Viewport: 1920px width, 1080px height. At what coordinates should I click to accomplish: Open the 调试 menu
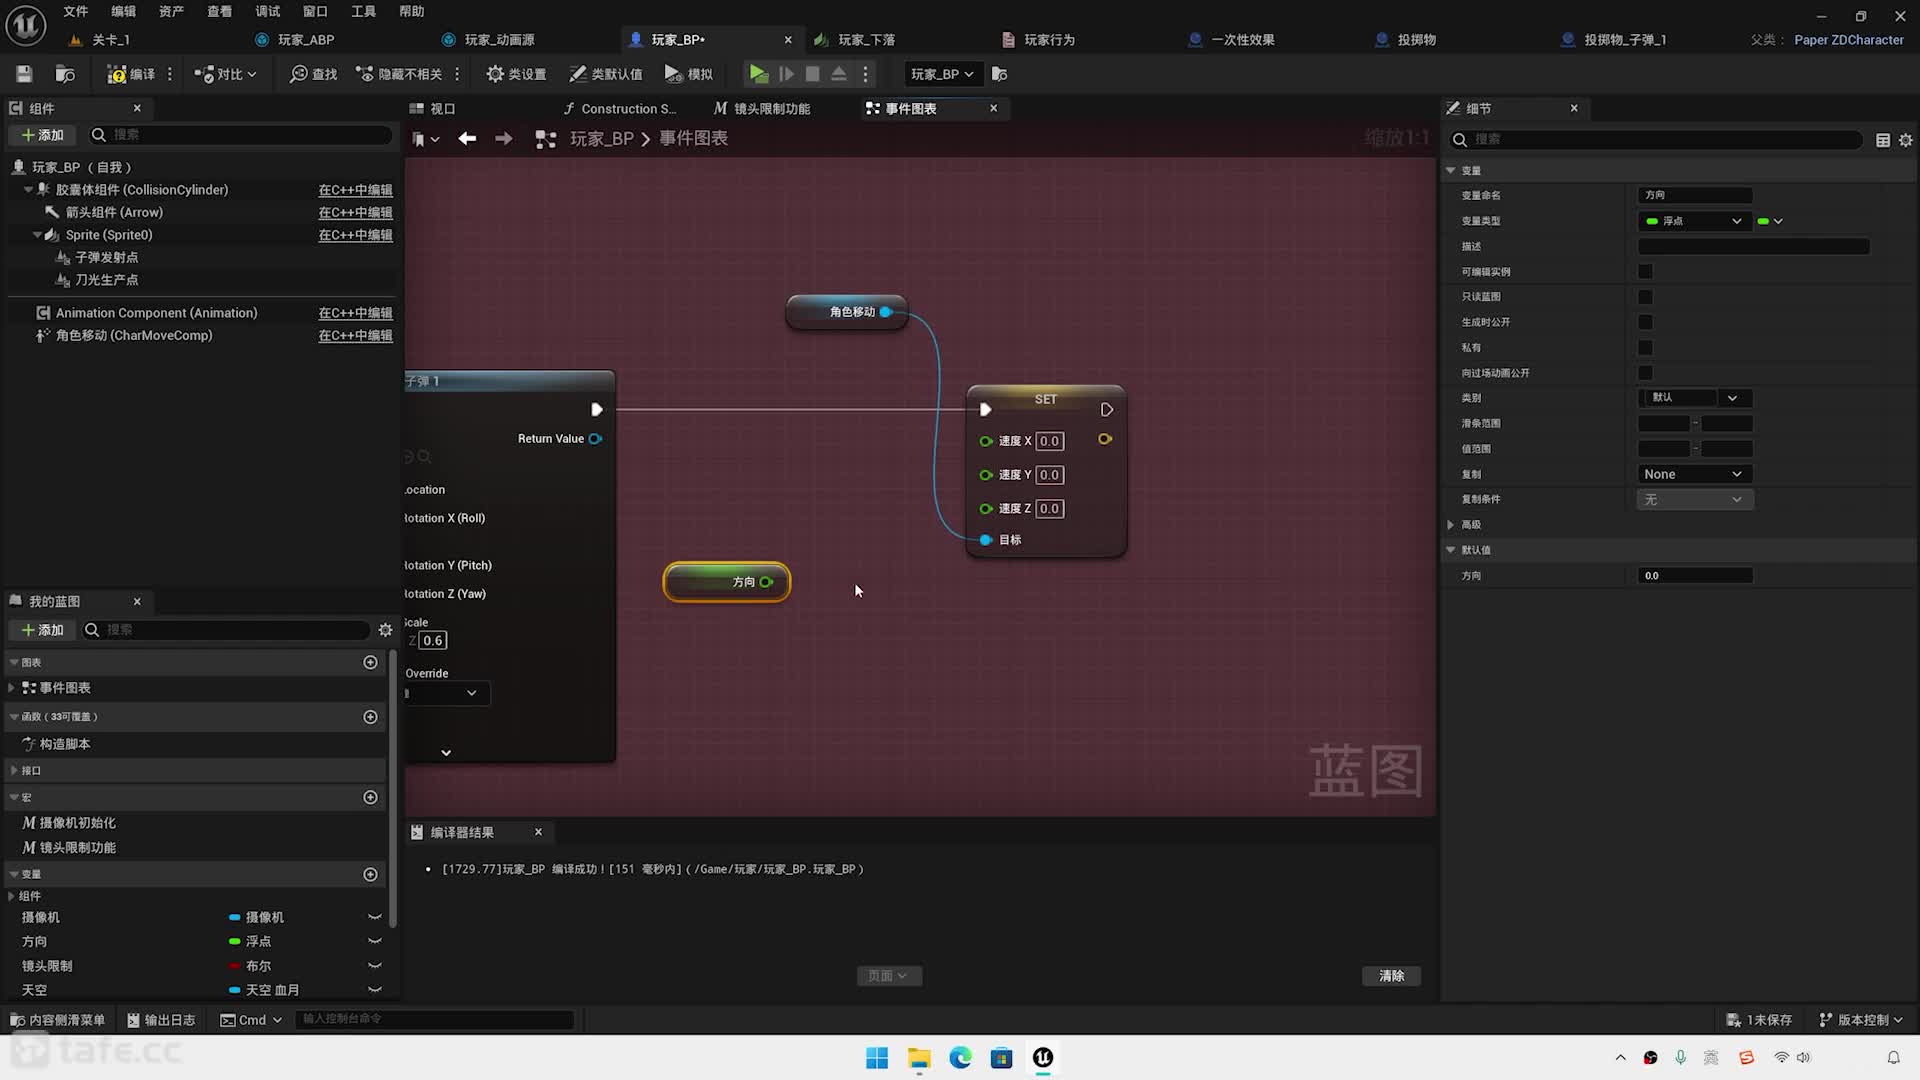point(268,11)
